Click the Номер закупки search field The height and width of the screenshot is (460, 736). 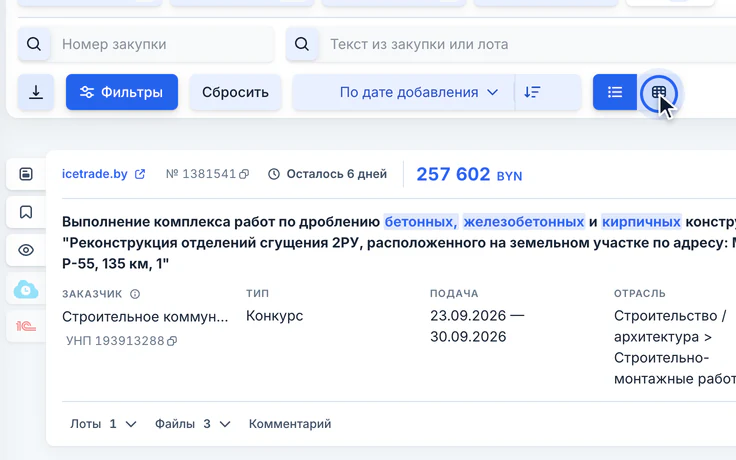point(162,44)
